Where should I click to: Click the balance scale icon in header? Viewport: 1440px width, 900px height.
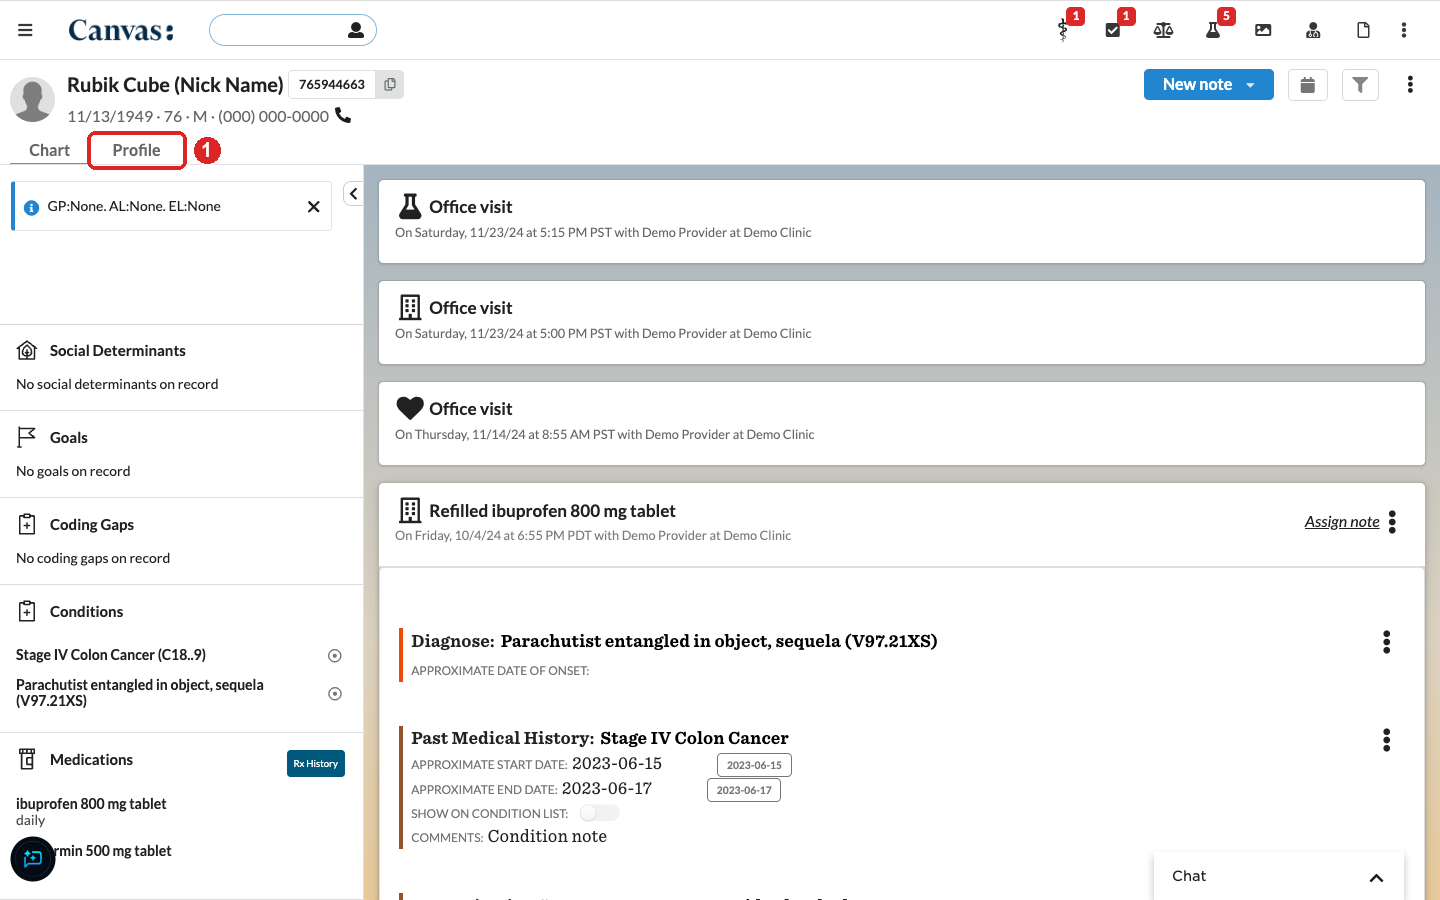pos(1163,30)
